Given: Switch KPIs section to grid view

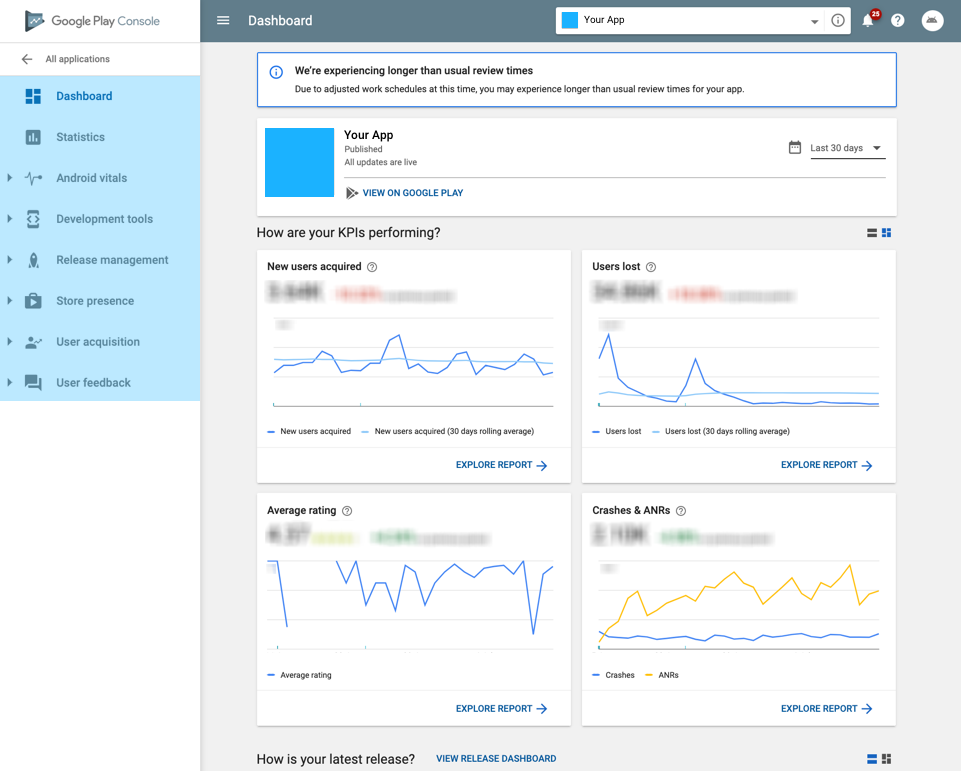Looking at the screenshot, I should click(886, 233).
